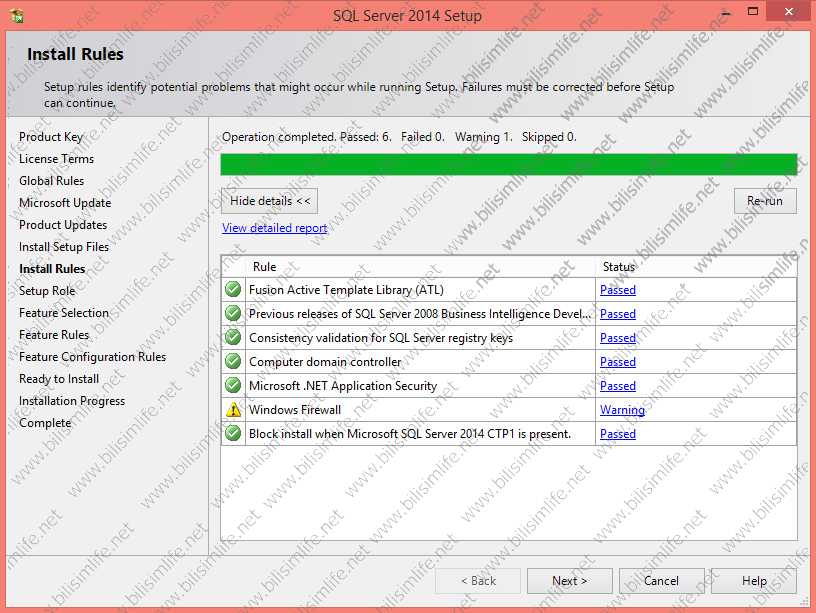This screenshot has height=613, width=816.
Task: Select the Computer domain controller rule text
Action: pos(325,362)
